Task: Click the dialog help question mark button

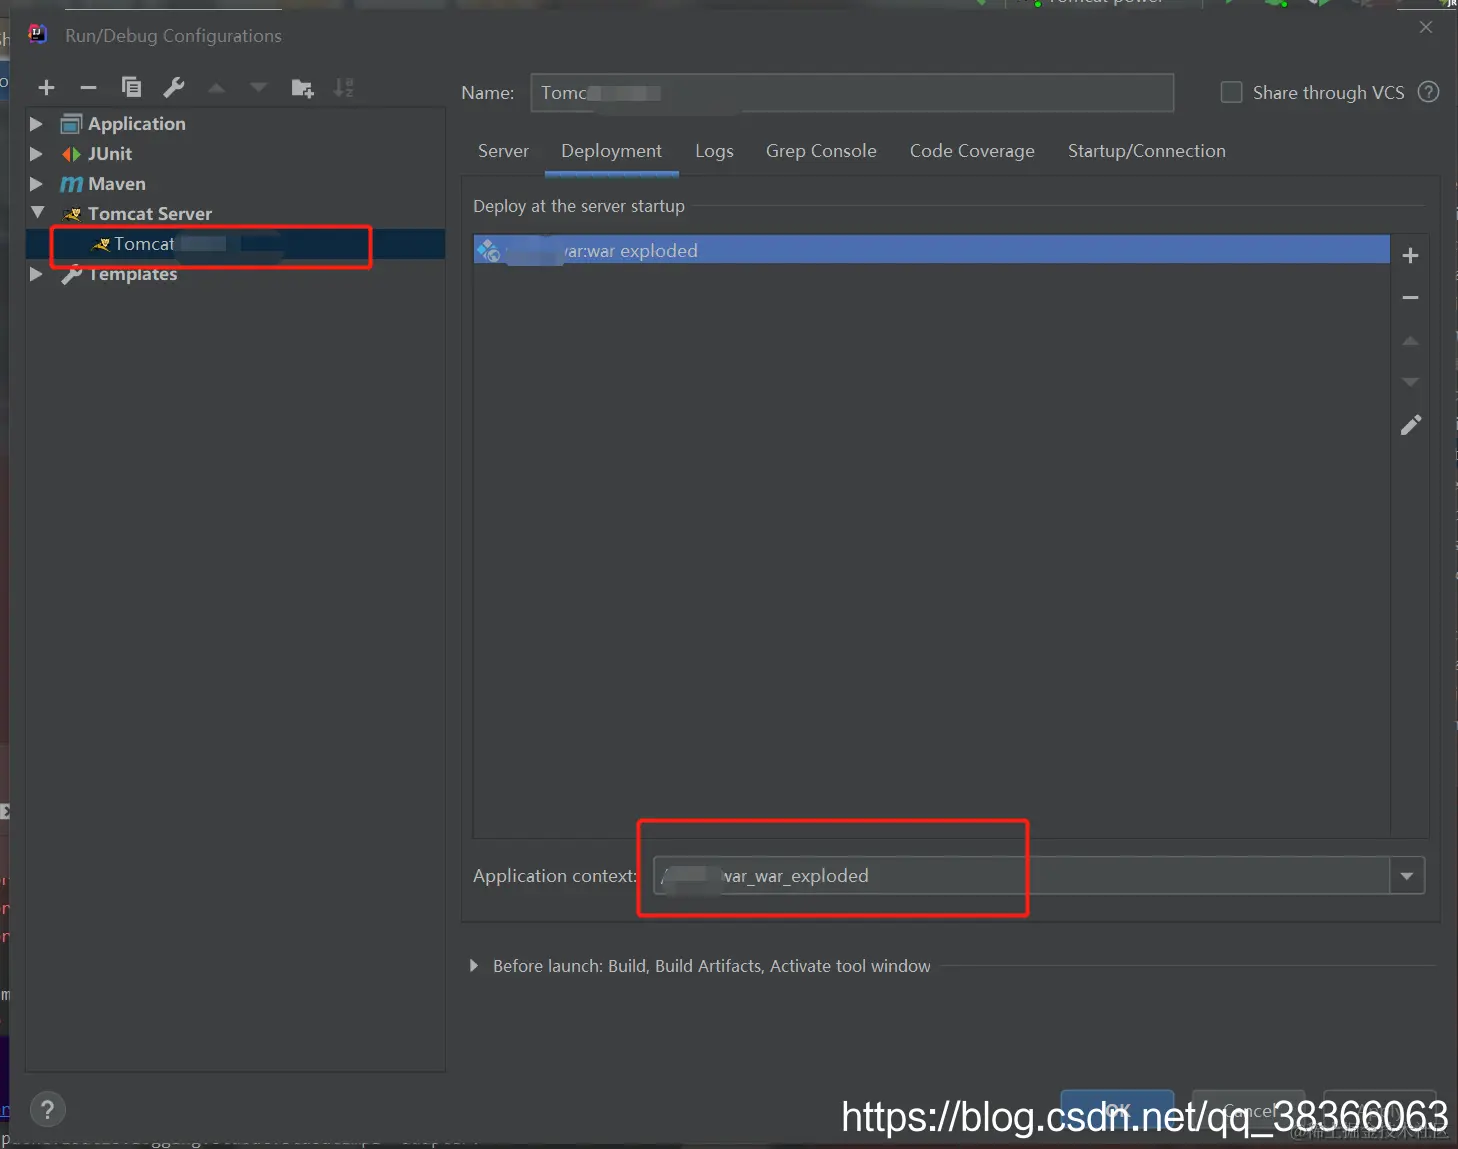Action: pos(48,1109)
